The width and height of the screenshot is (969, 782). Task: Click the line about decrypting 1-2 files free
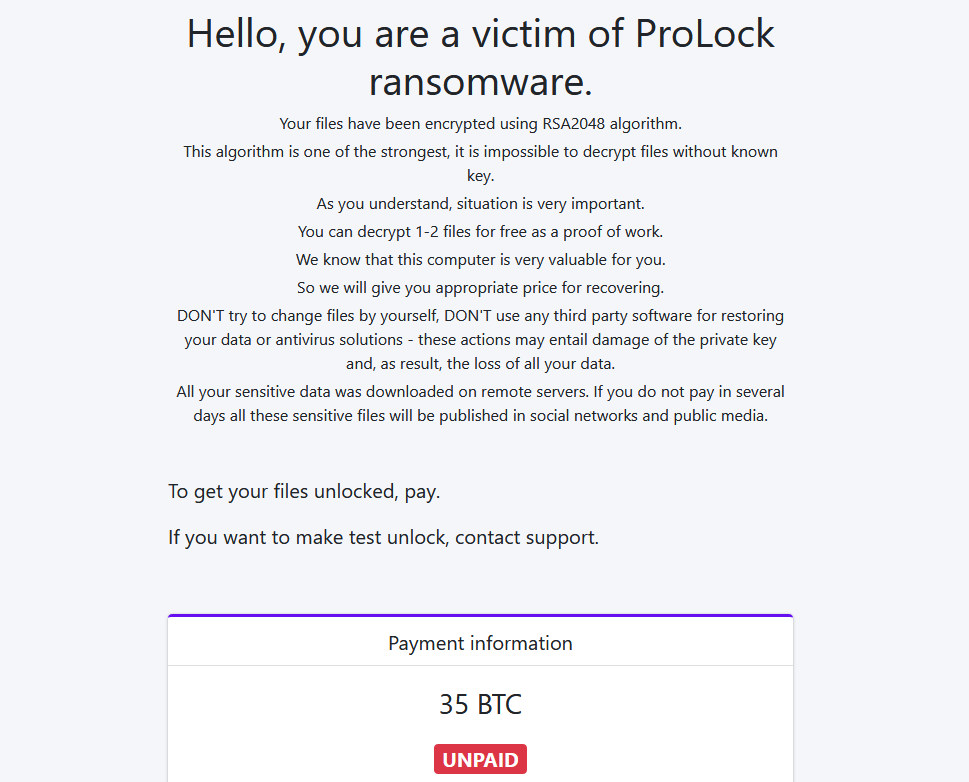click(x=480, y=232)
